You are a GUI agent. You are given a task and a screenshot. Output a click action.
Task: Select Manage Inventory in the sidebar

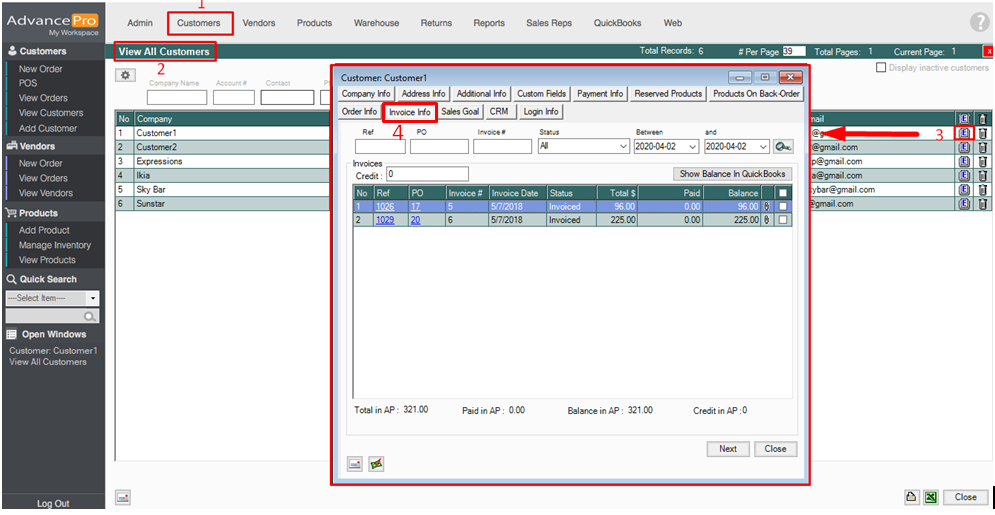pos(55,245)
